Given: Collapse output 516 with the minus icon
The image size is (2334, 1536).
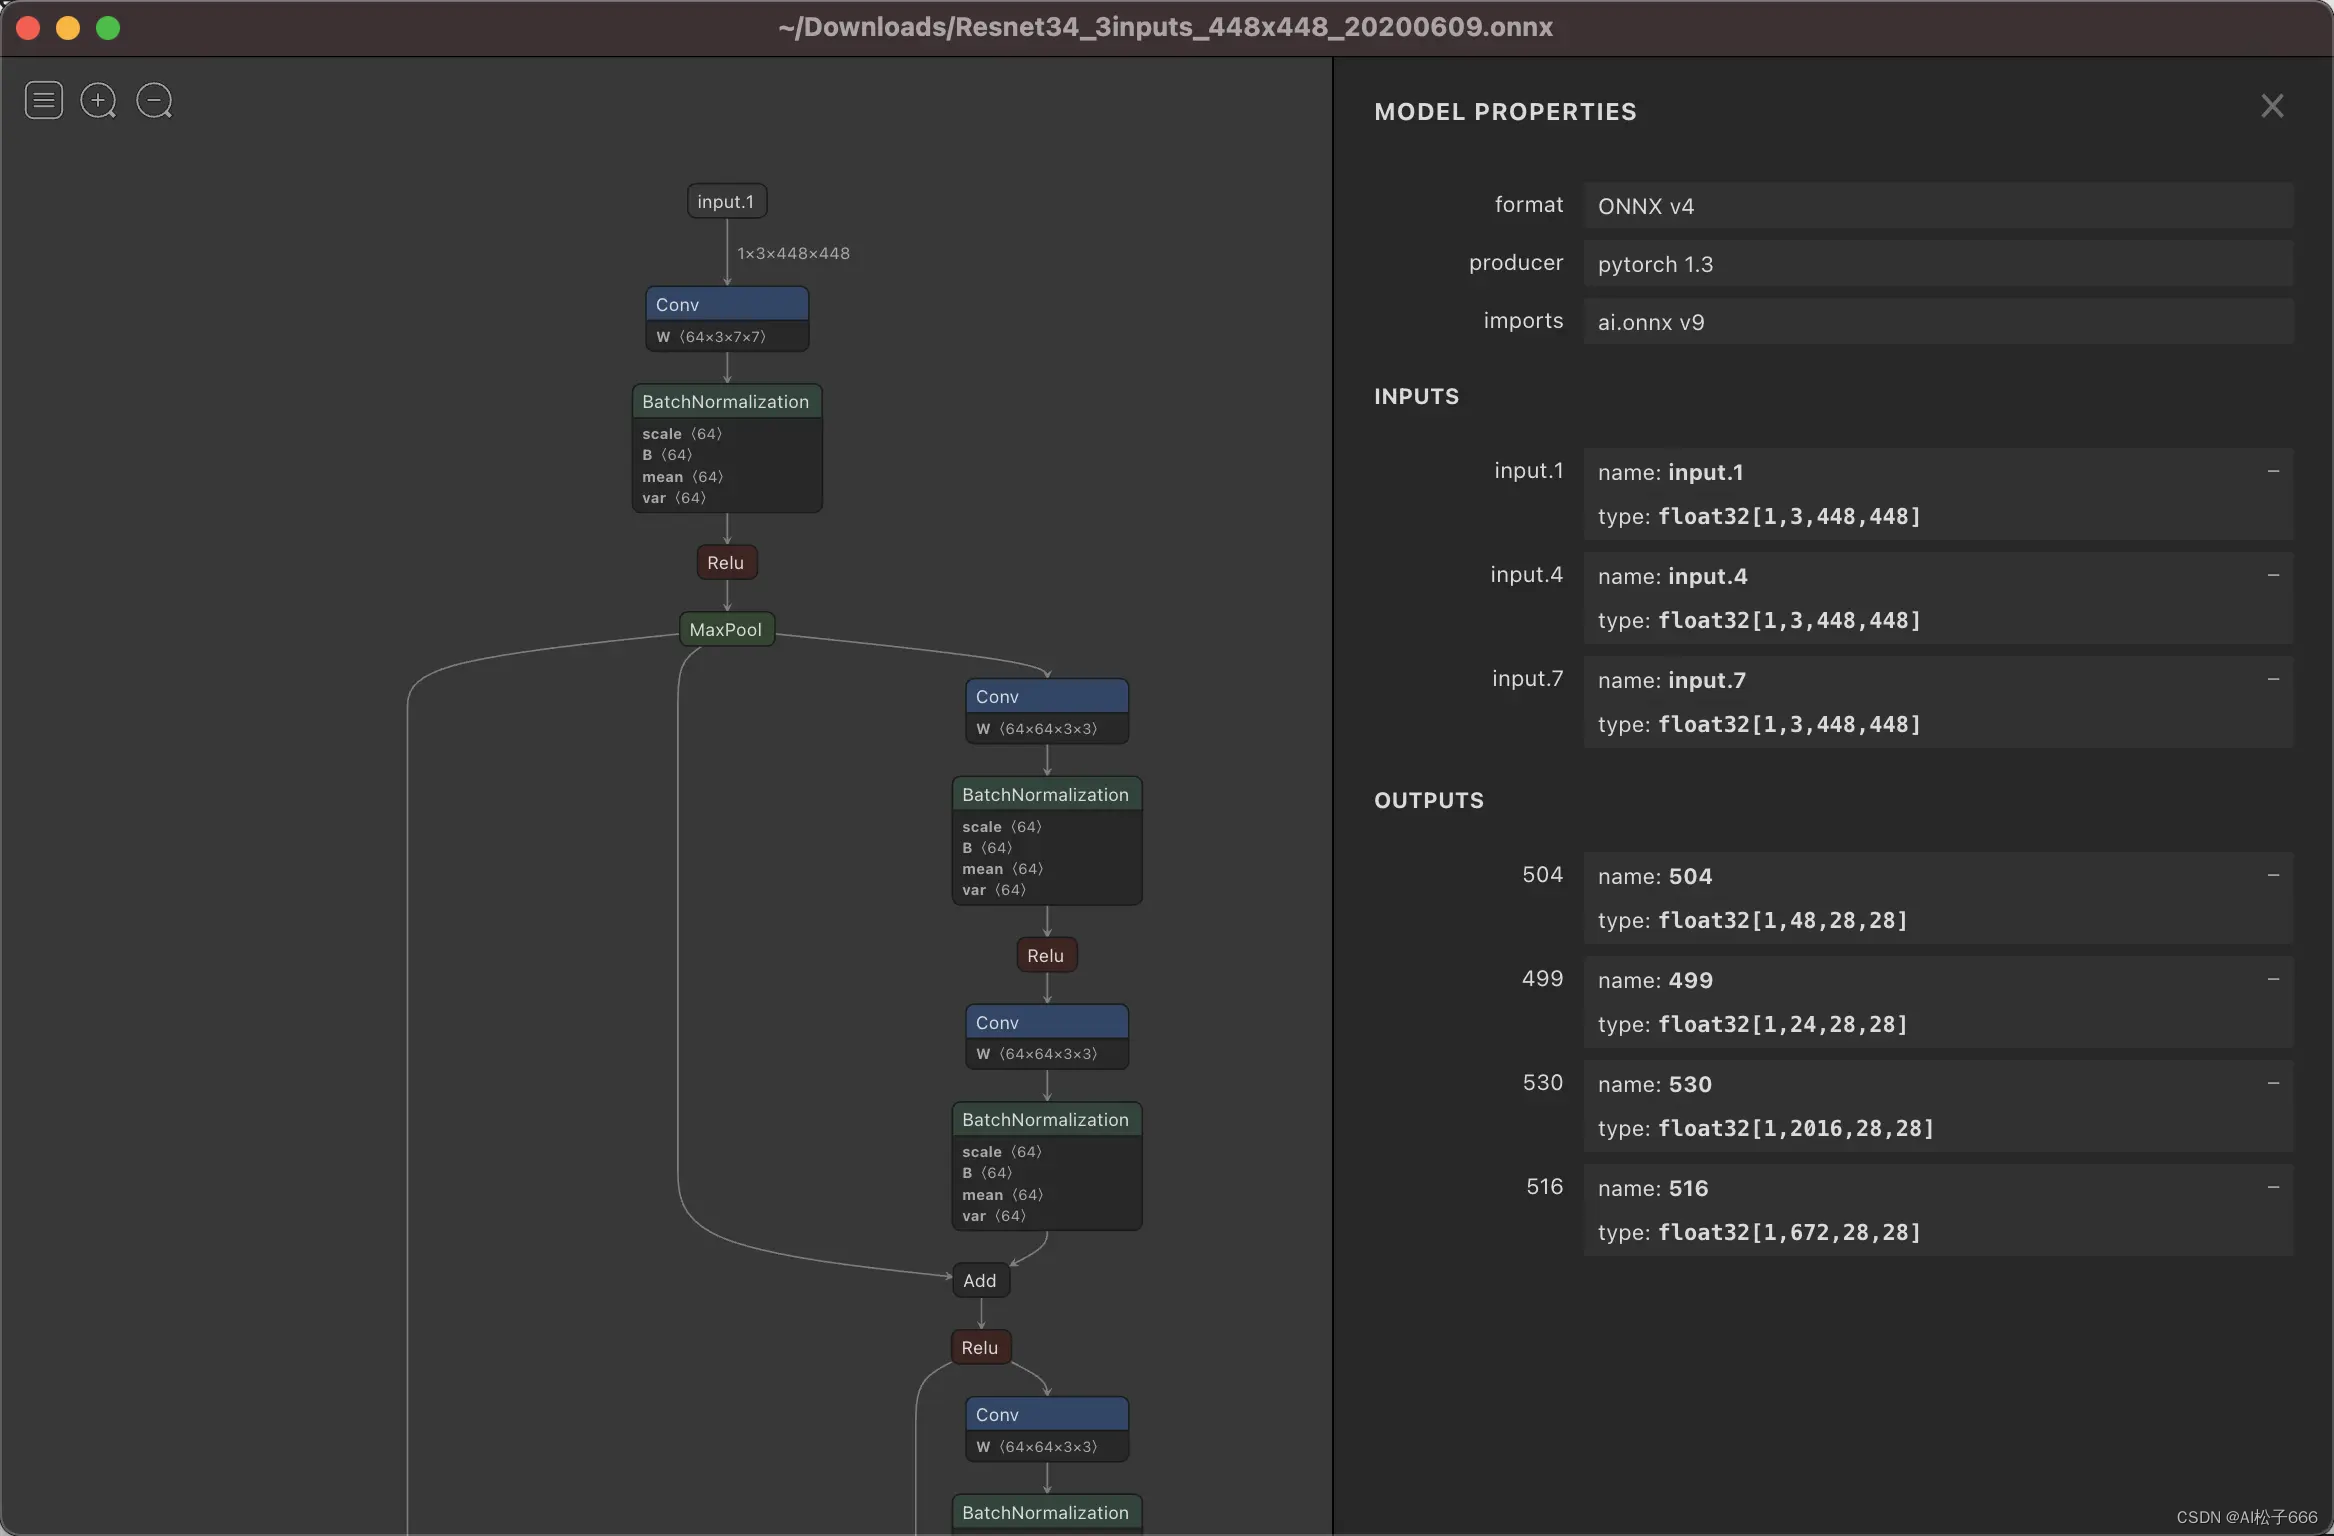Looking at the screenshot, I should coord(2273,1187).
